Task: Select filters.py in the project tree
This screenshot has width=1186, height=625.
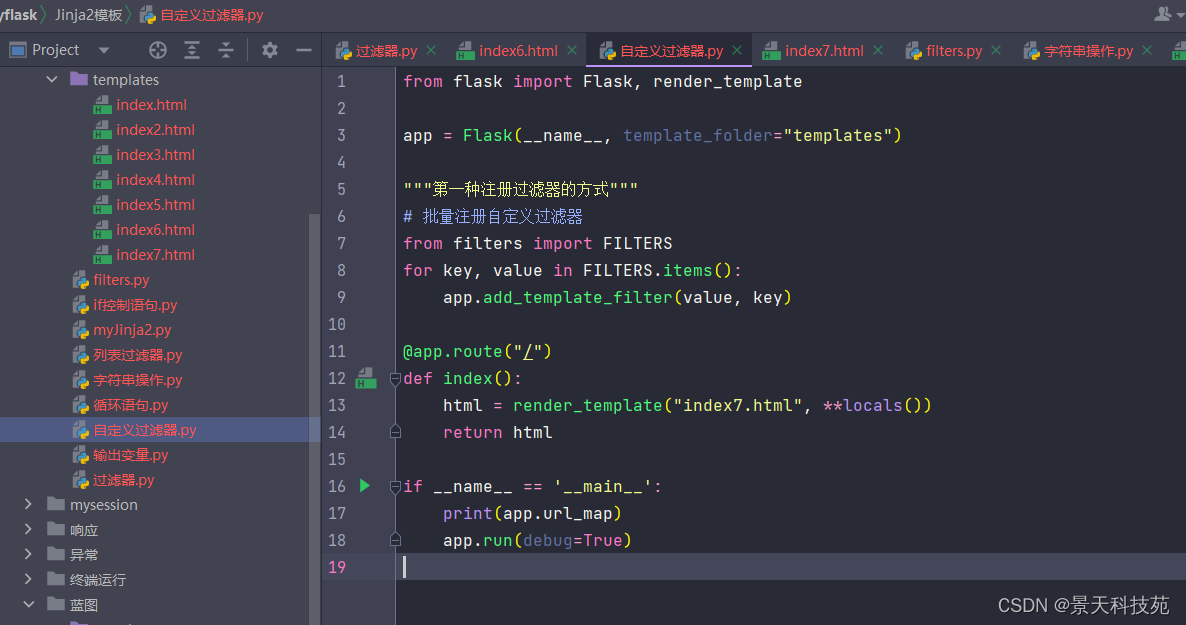Action: [121, 280]
